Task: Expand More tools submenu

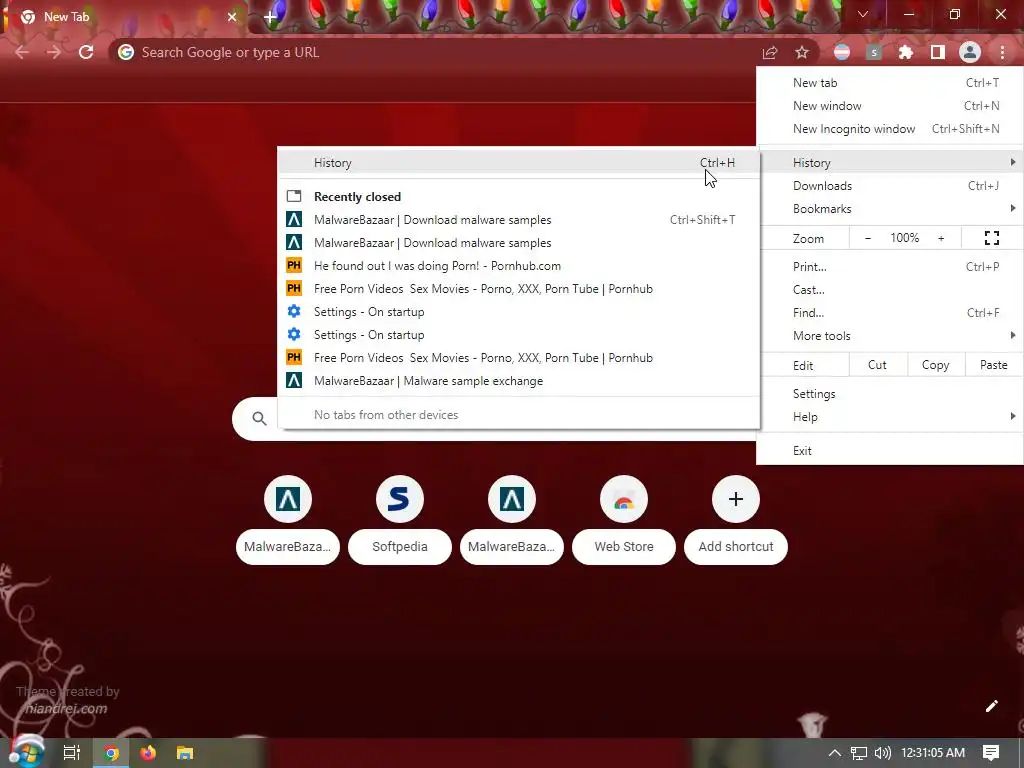Action: click(x=890, y=336)
